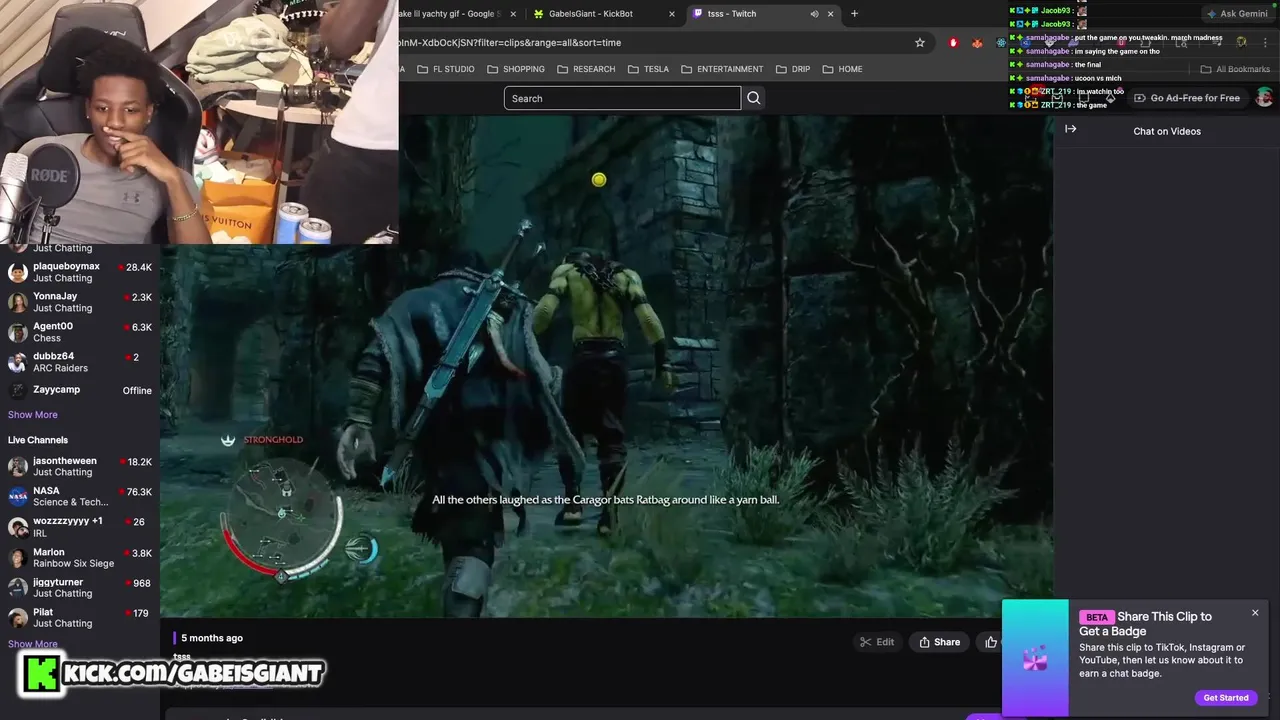Screen dimensions: 1280x720
Task: Click Go Ad-Free for Free
Action: point(1187,98)
